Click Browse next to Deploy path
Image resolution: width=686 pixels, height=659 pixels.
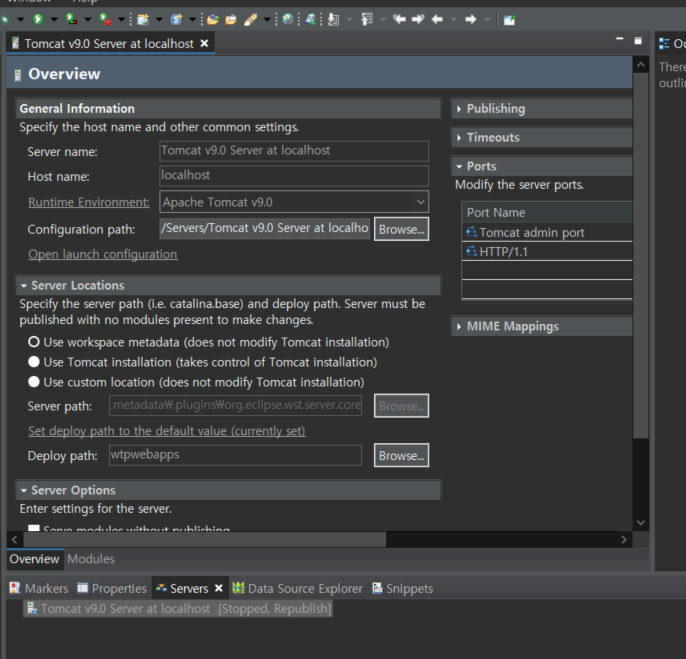pos(401,455)
